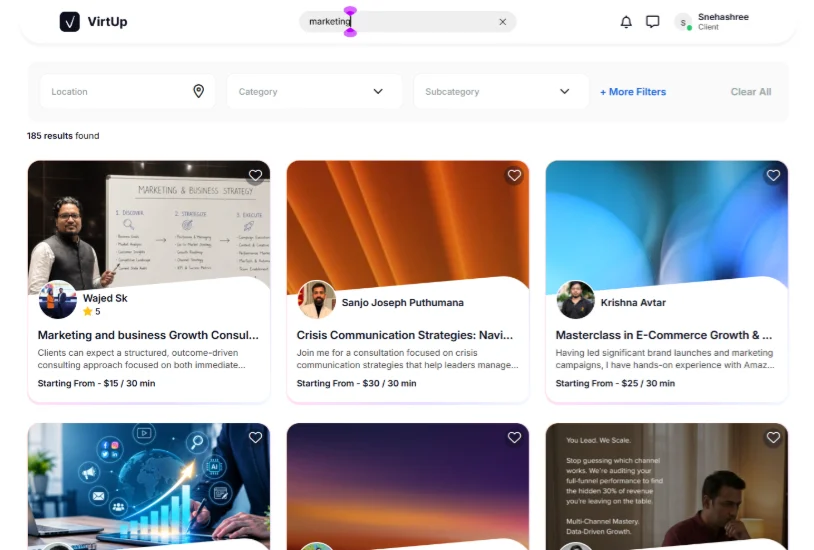Favorite the Sanjo Joseph Puthumana card
Image resolution: width=814 pixels, height=550 pixels.
514,176
